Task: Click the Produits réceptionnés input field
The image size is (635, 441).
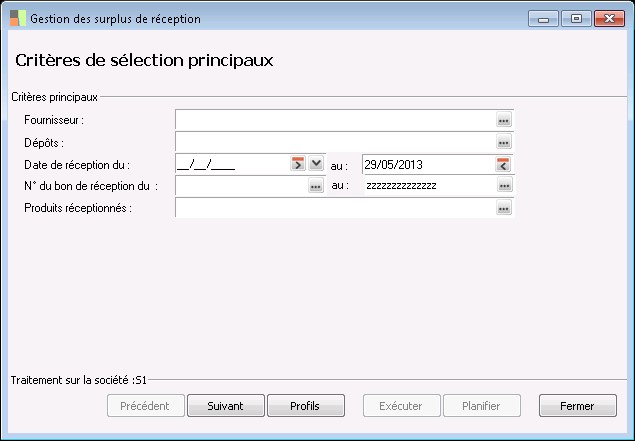Action: pos(335,209)
